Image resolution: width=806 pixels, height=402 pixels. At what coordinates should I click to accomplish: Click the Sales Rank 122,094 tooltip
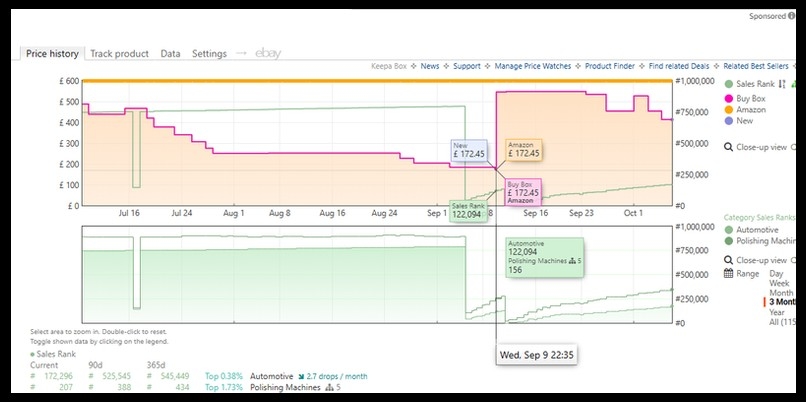[468, 211]
